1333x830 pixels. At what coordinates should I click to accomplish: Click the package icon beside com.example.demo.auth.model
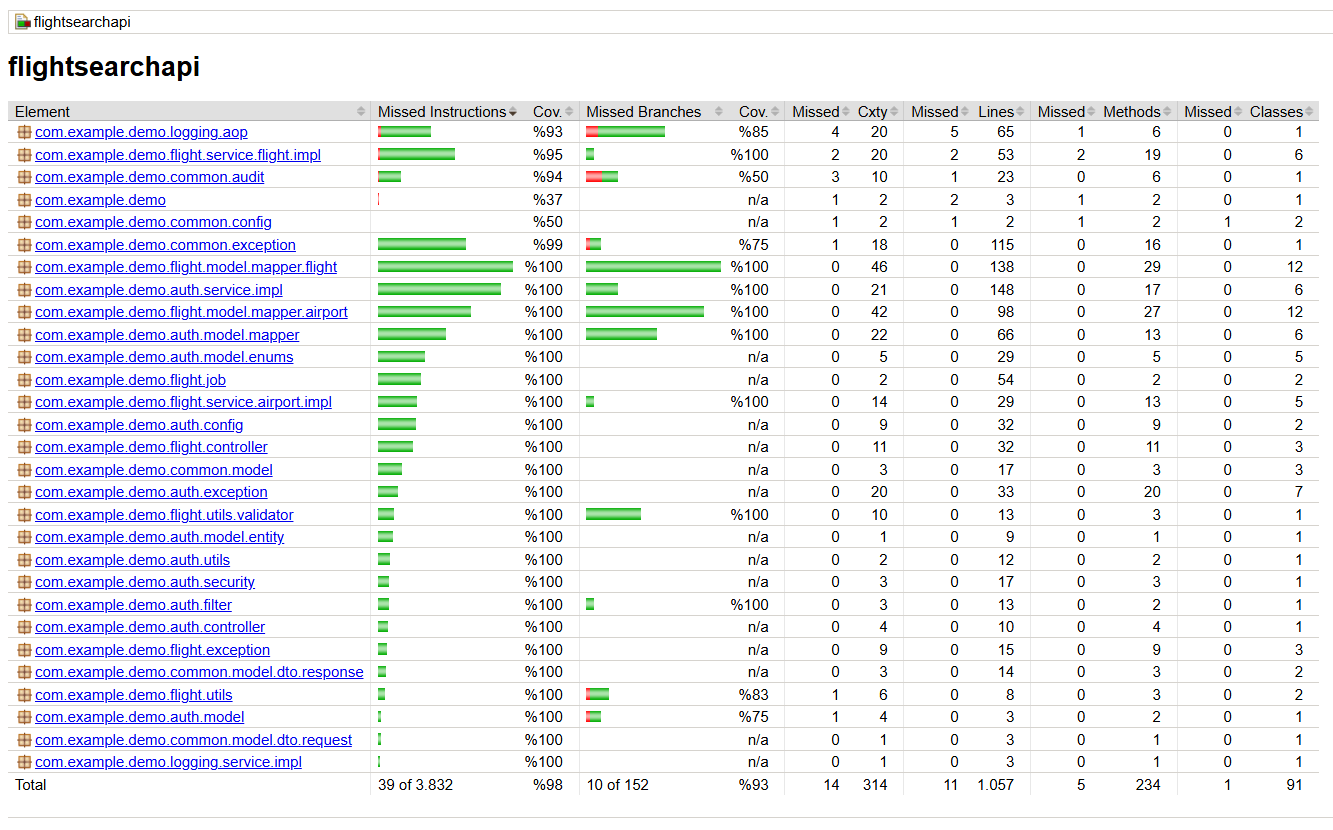pos(24,717)
